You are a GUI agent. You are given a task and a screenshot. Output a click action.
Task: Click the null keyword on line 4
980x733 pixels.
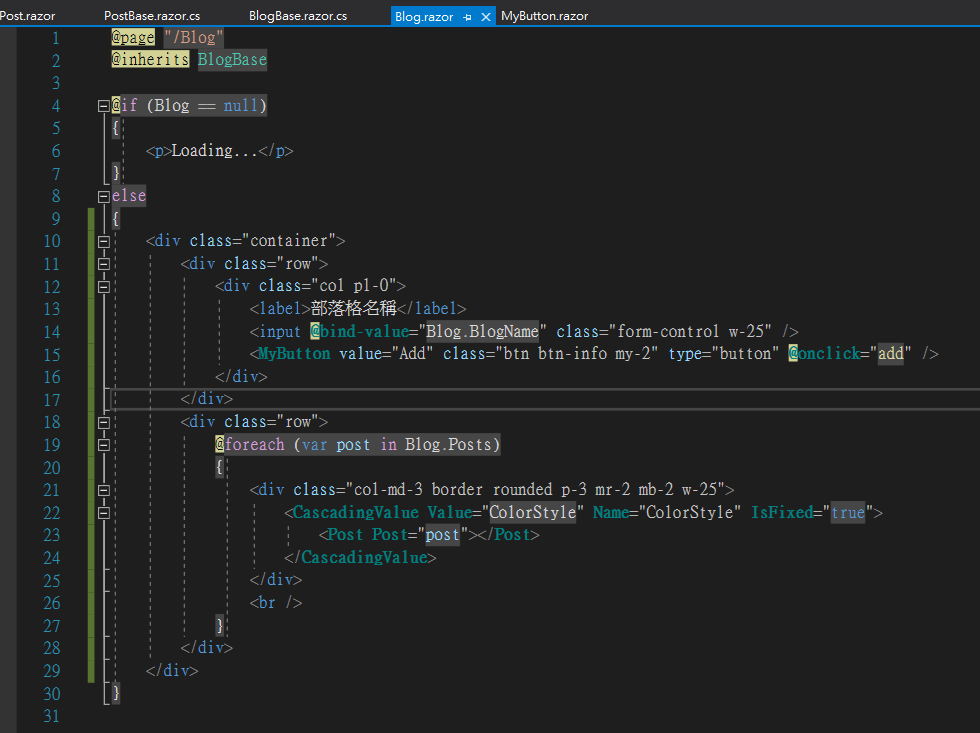[241, 106]
